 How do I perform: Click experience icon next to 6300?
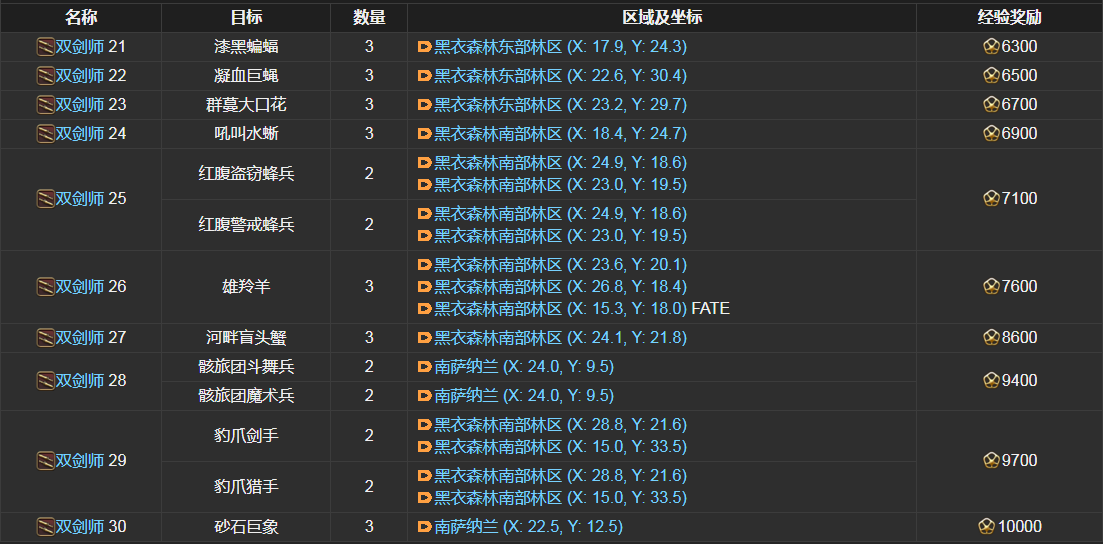(x=991, y=47)
